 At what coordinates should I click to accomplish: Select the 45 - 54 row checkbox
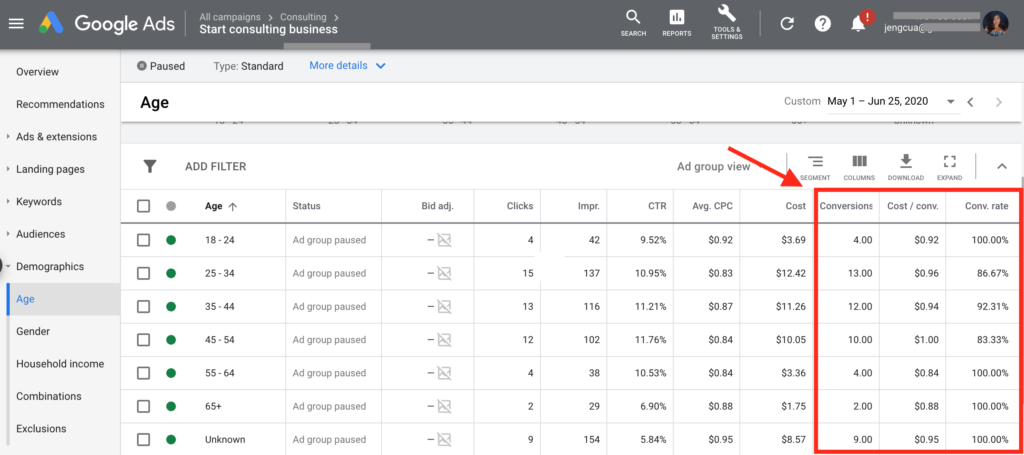(143, 339)
